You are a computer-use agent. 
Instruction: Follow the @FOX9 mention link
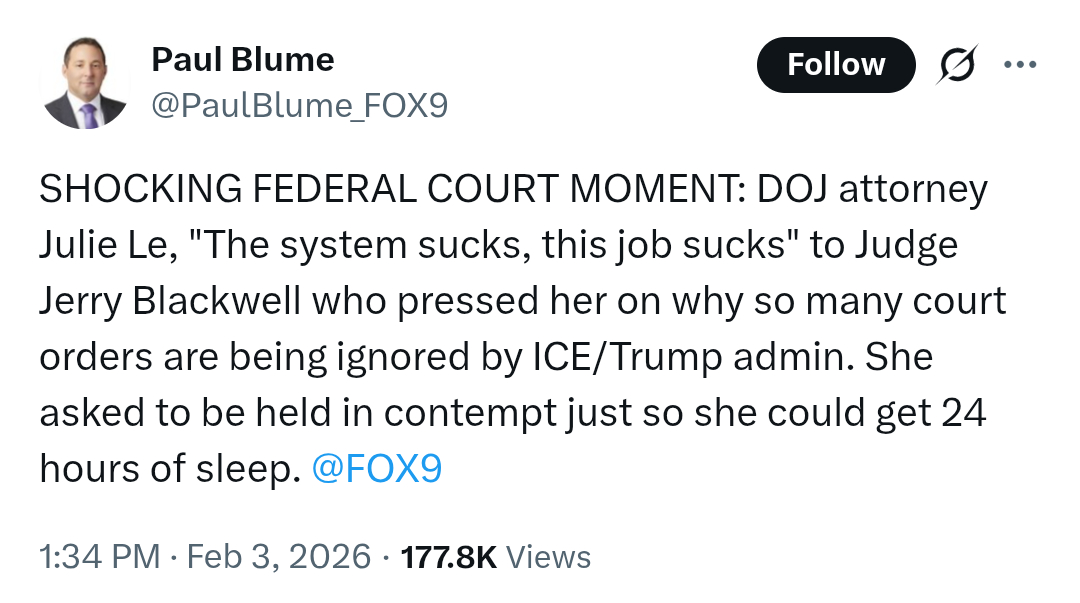click(x=376, y=469)
